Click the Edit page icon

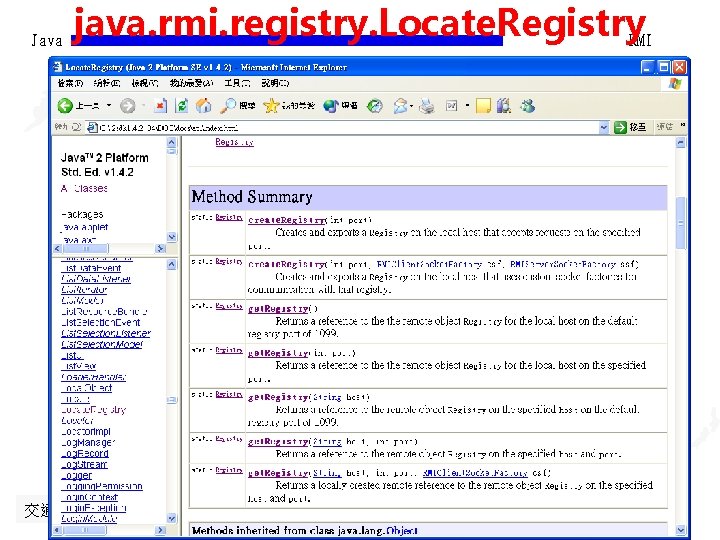(451, 106)
